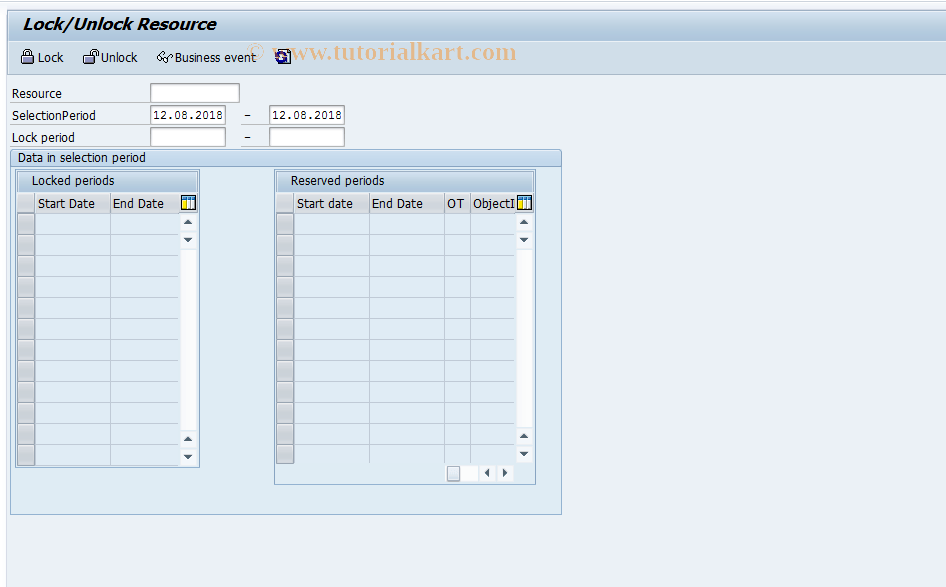Click the Lock toolbar button
Viewport: 946px width, 587px height.
point(41,57)
